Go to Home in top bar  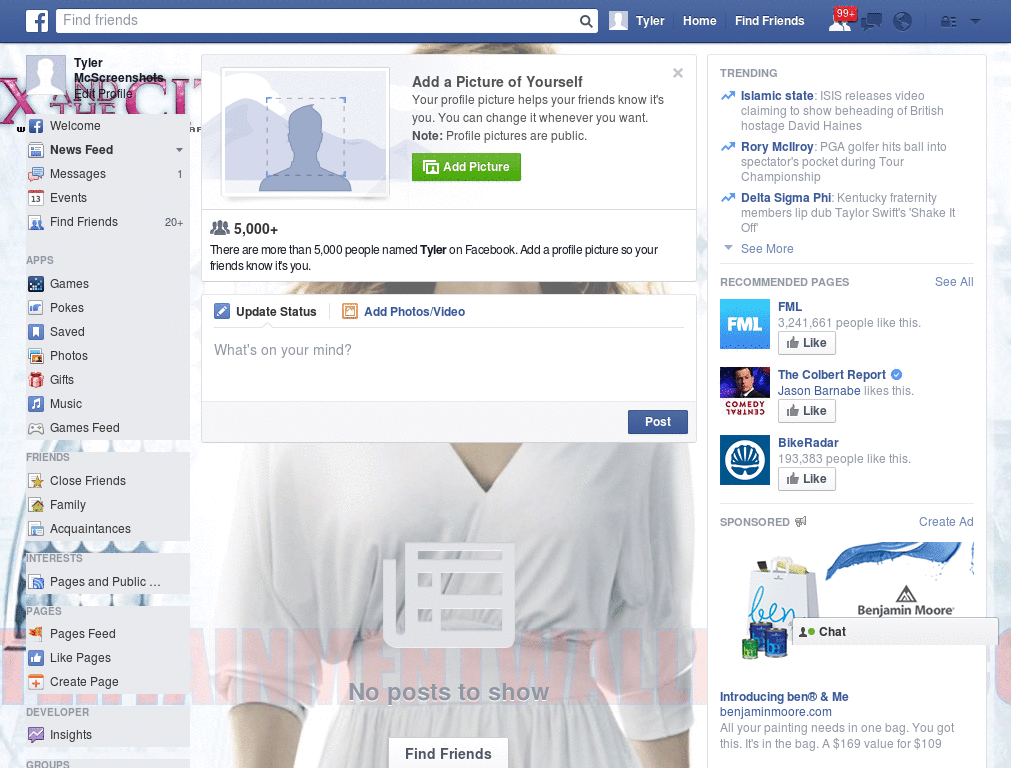click(699, 21)
